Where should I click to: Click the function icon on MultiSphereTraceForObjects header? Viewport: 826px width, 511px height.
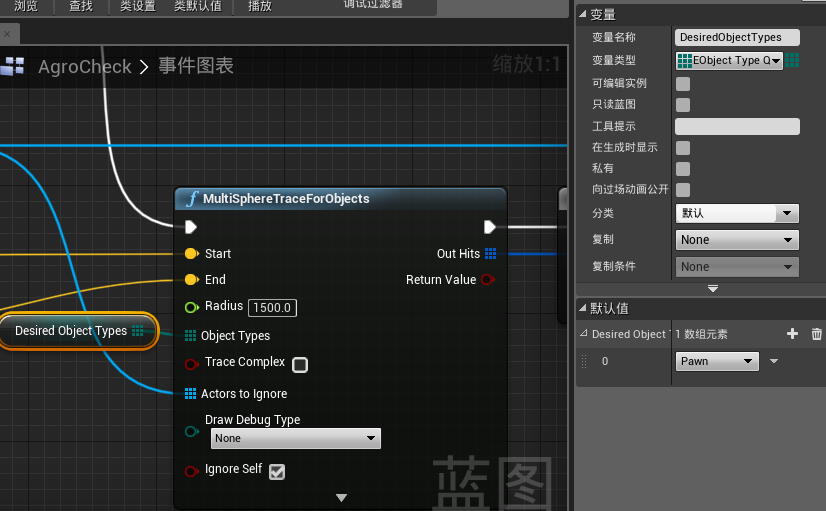pyautogui.click(x=192, y=199)
